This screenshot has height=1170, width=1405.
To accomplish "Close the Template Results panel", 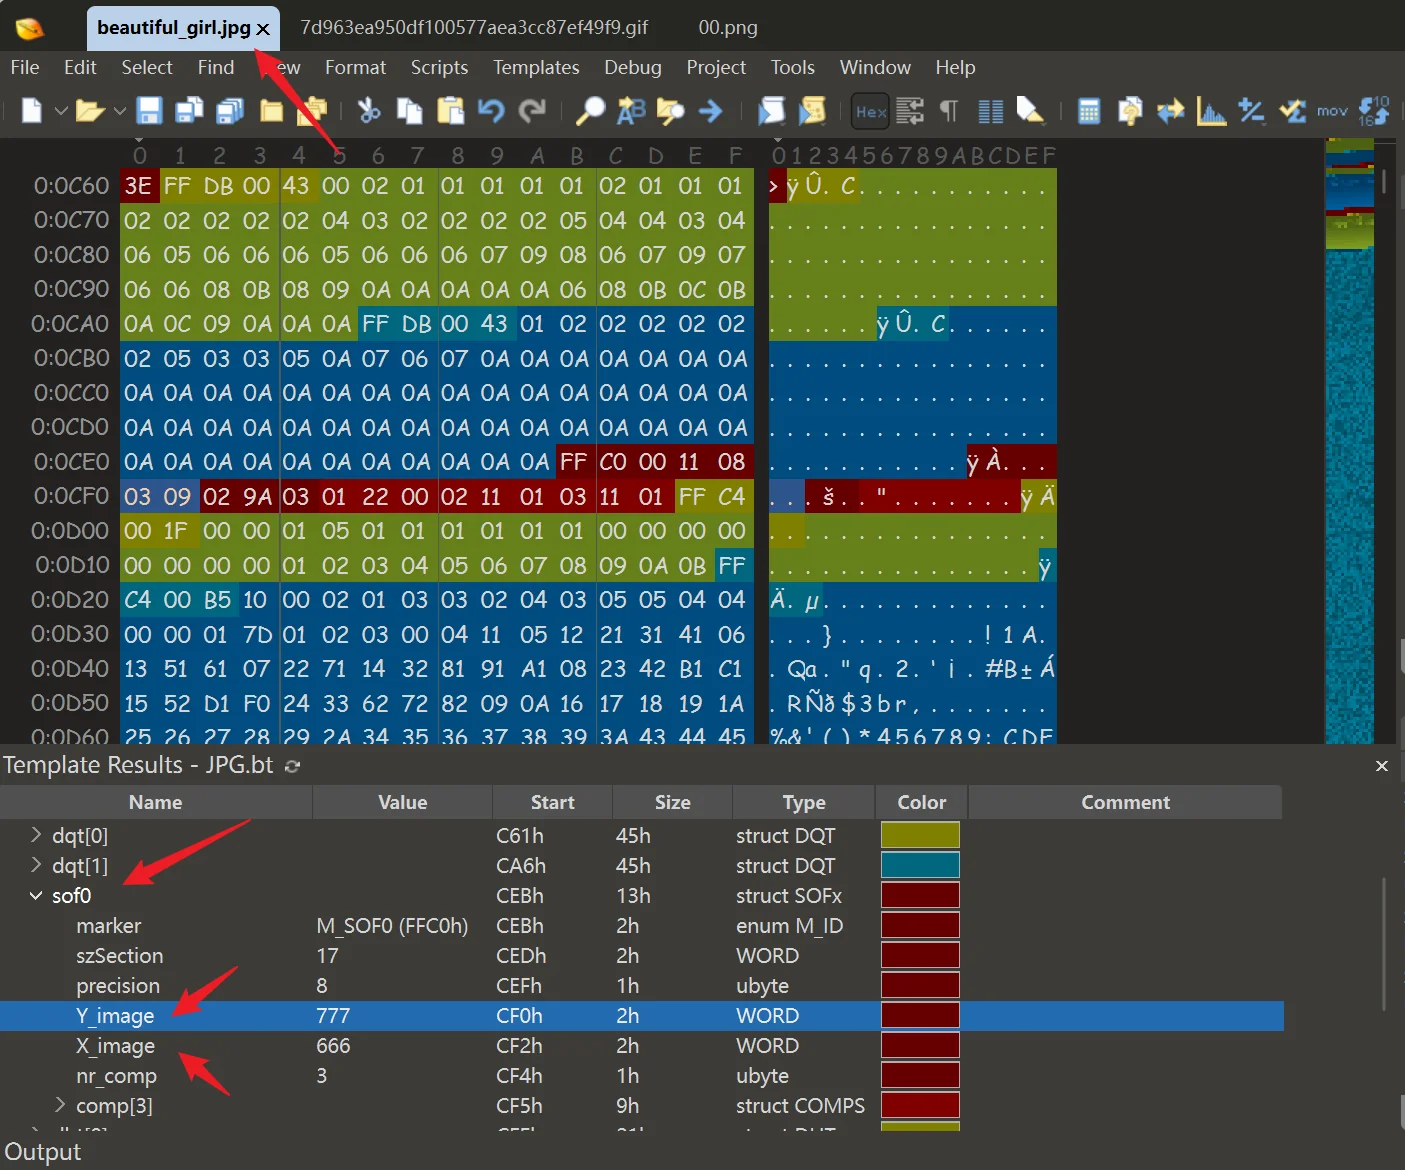I will 1381,766.
